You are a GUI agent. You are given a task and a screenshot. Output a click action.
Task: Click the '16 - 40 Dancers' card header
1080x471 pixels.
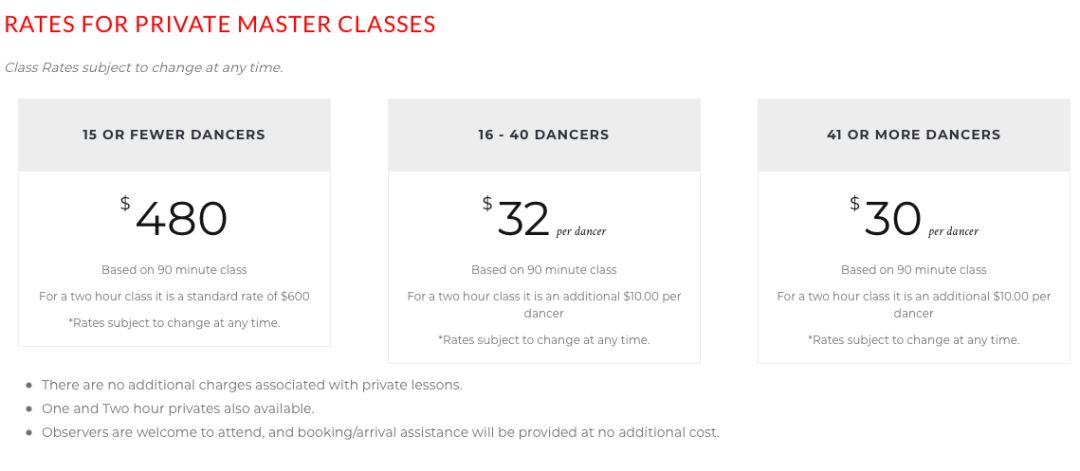543,134
